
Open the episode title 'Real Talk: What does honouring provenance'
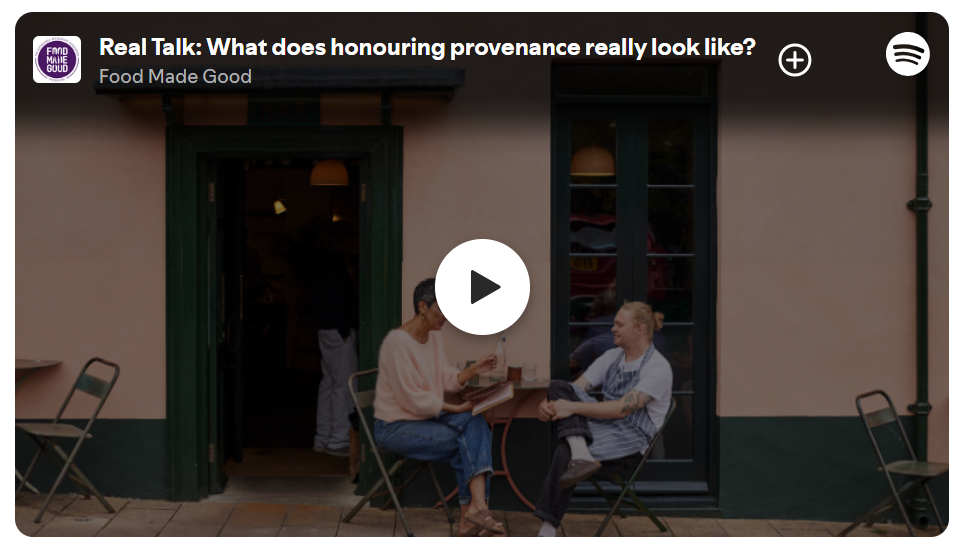427,47
